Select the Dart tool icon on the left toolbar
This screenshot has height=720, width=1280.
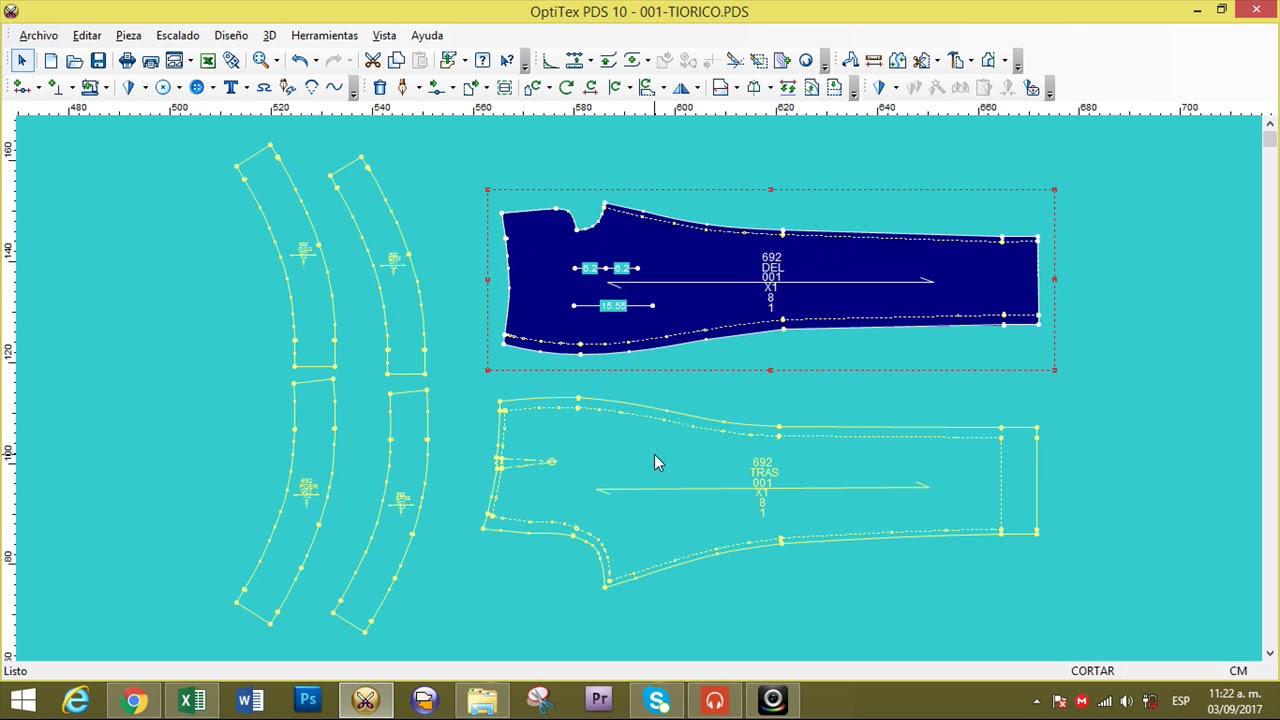click(x=128, y=88)
